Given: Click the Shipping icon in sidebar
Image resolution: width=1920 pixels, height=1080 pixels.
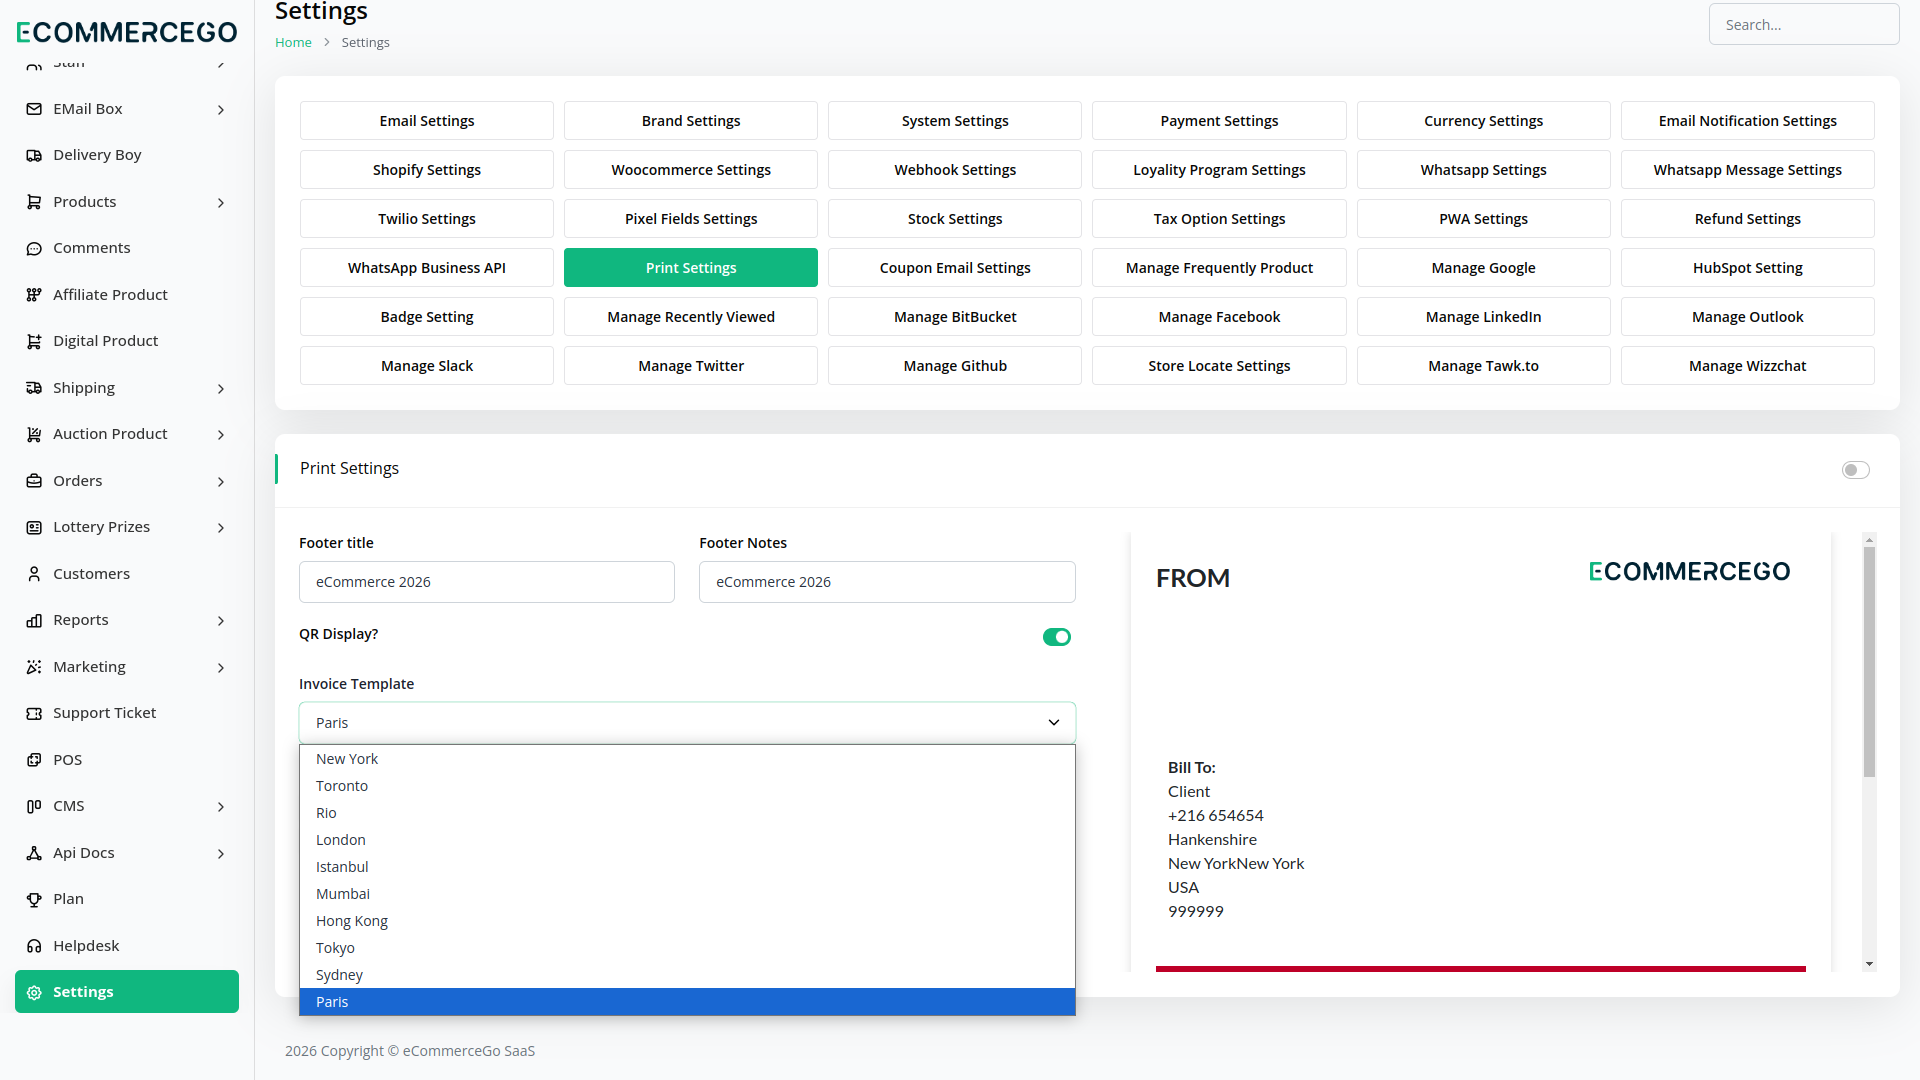Looking at the screenshot, I should click(x=34, y=388).
